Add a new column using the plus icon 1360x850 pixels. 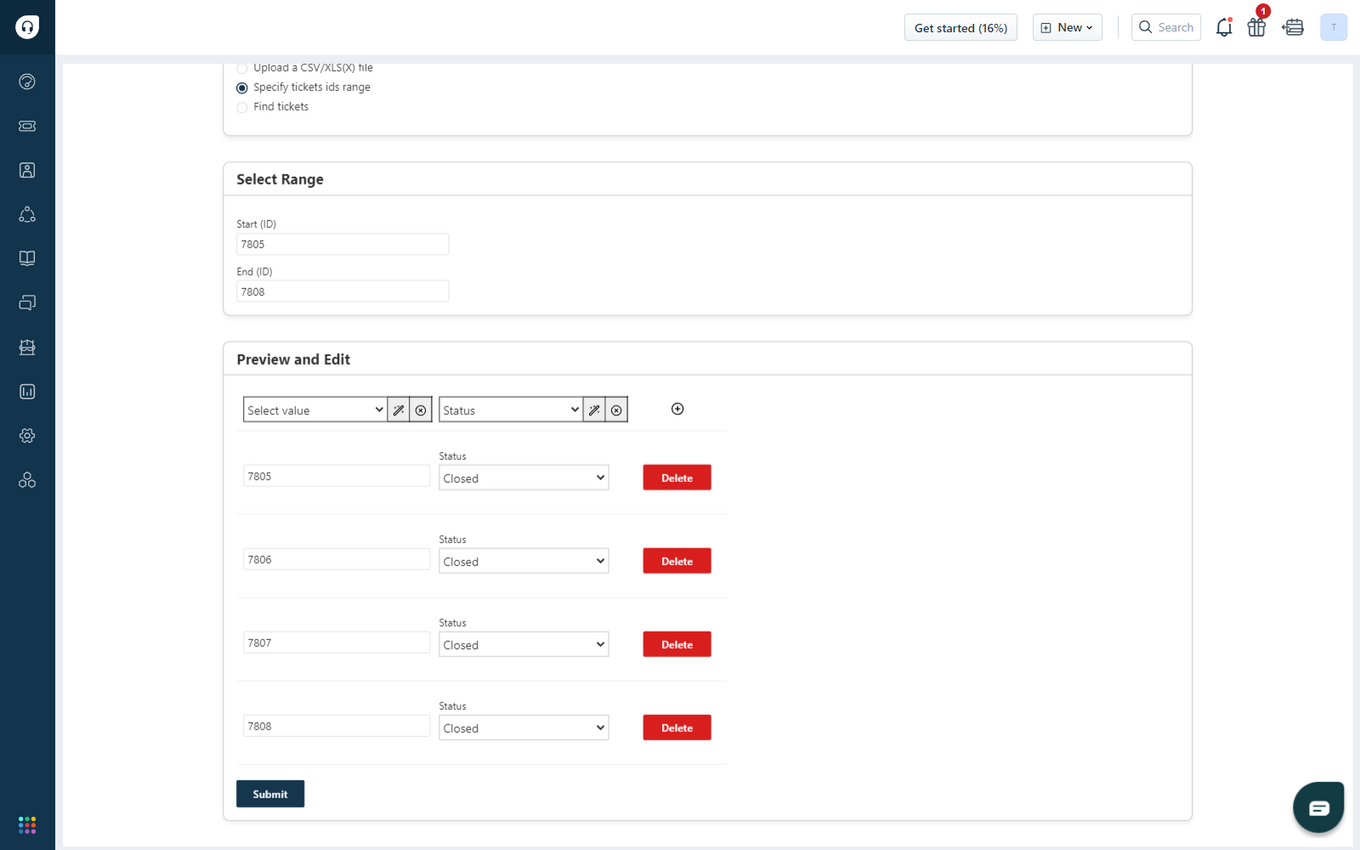(677, 408)
